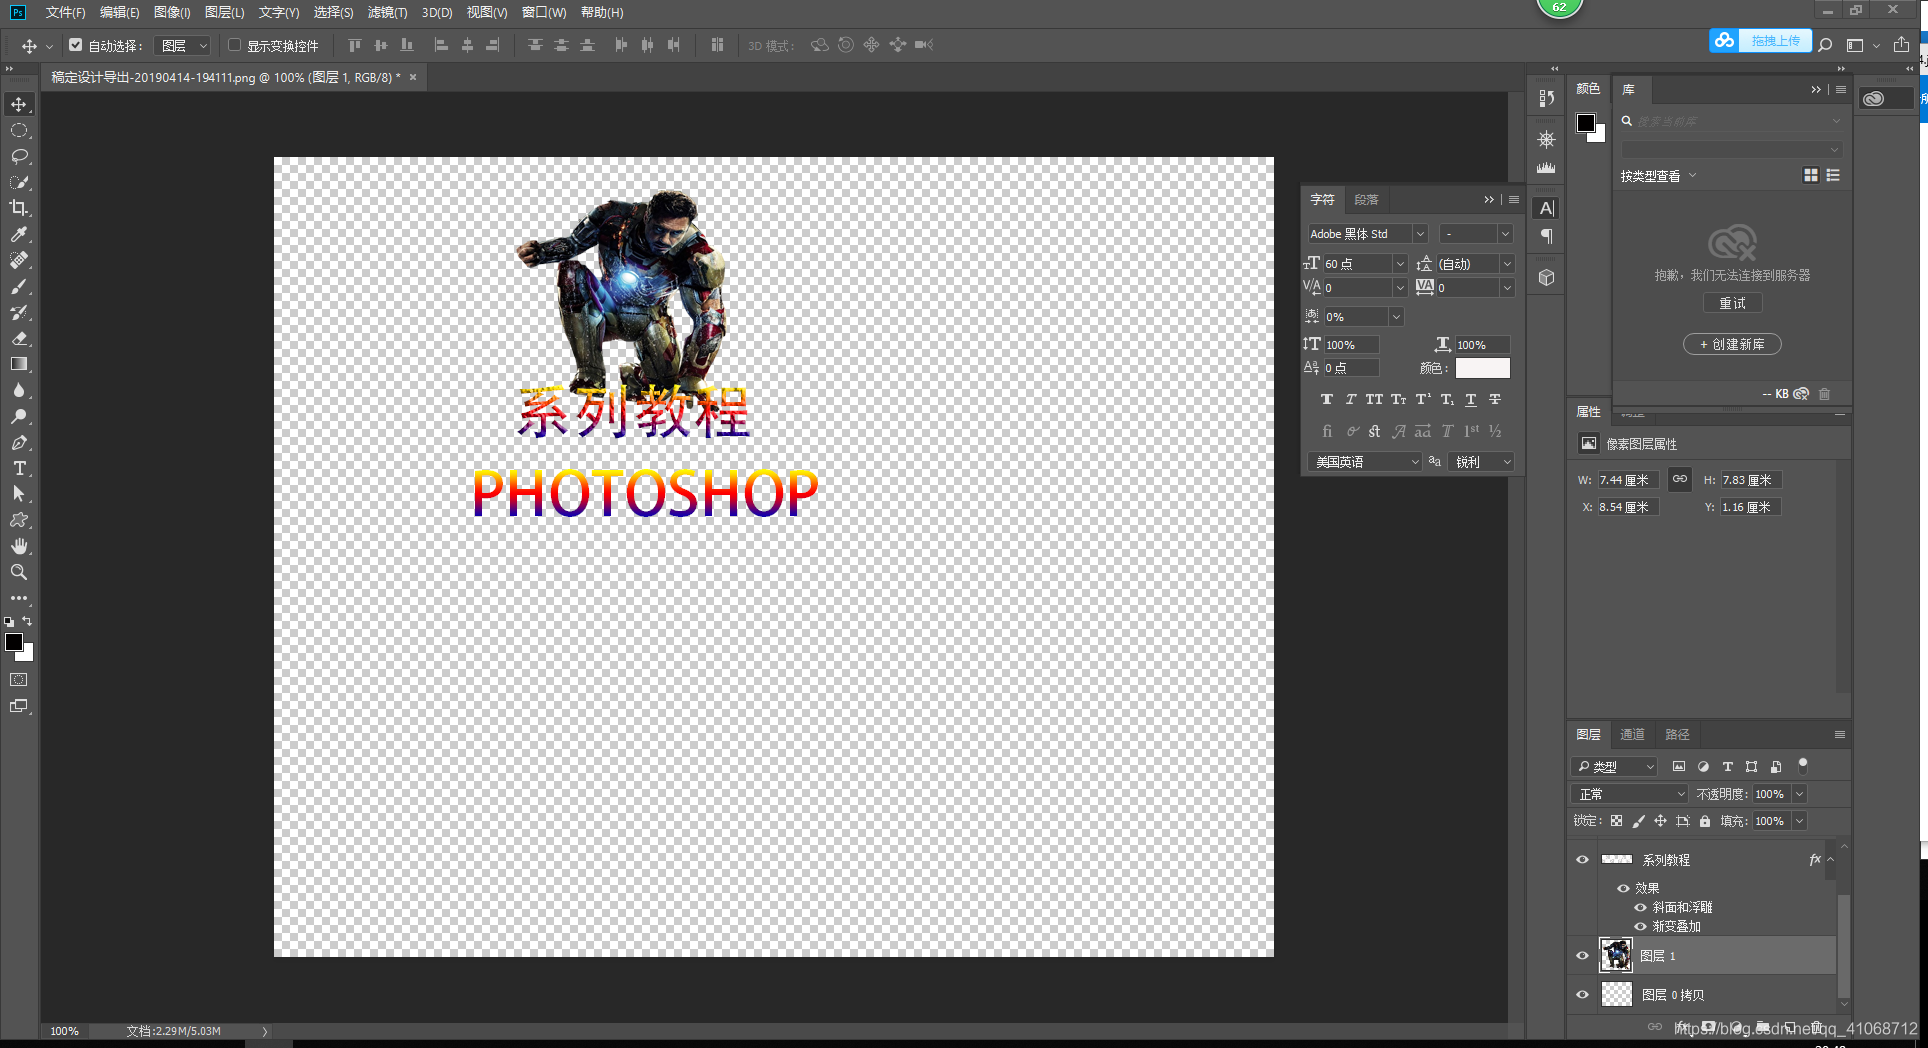Hide the 效果 effects group
1928x1048 pixels.
1623,888
